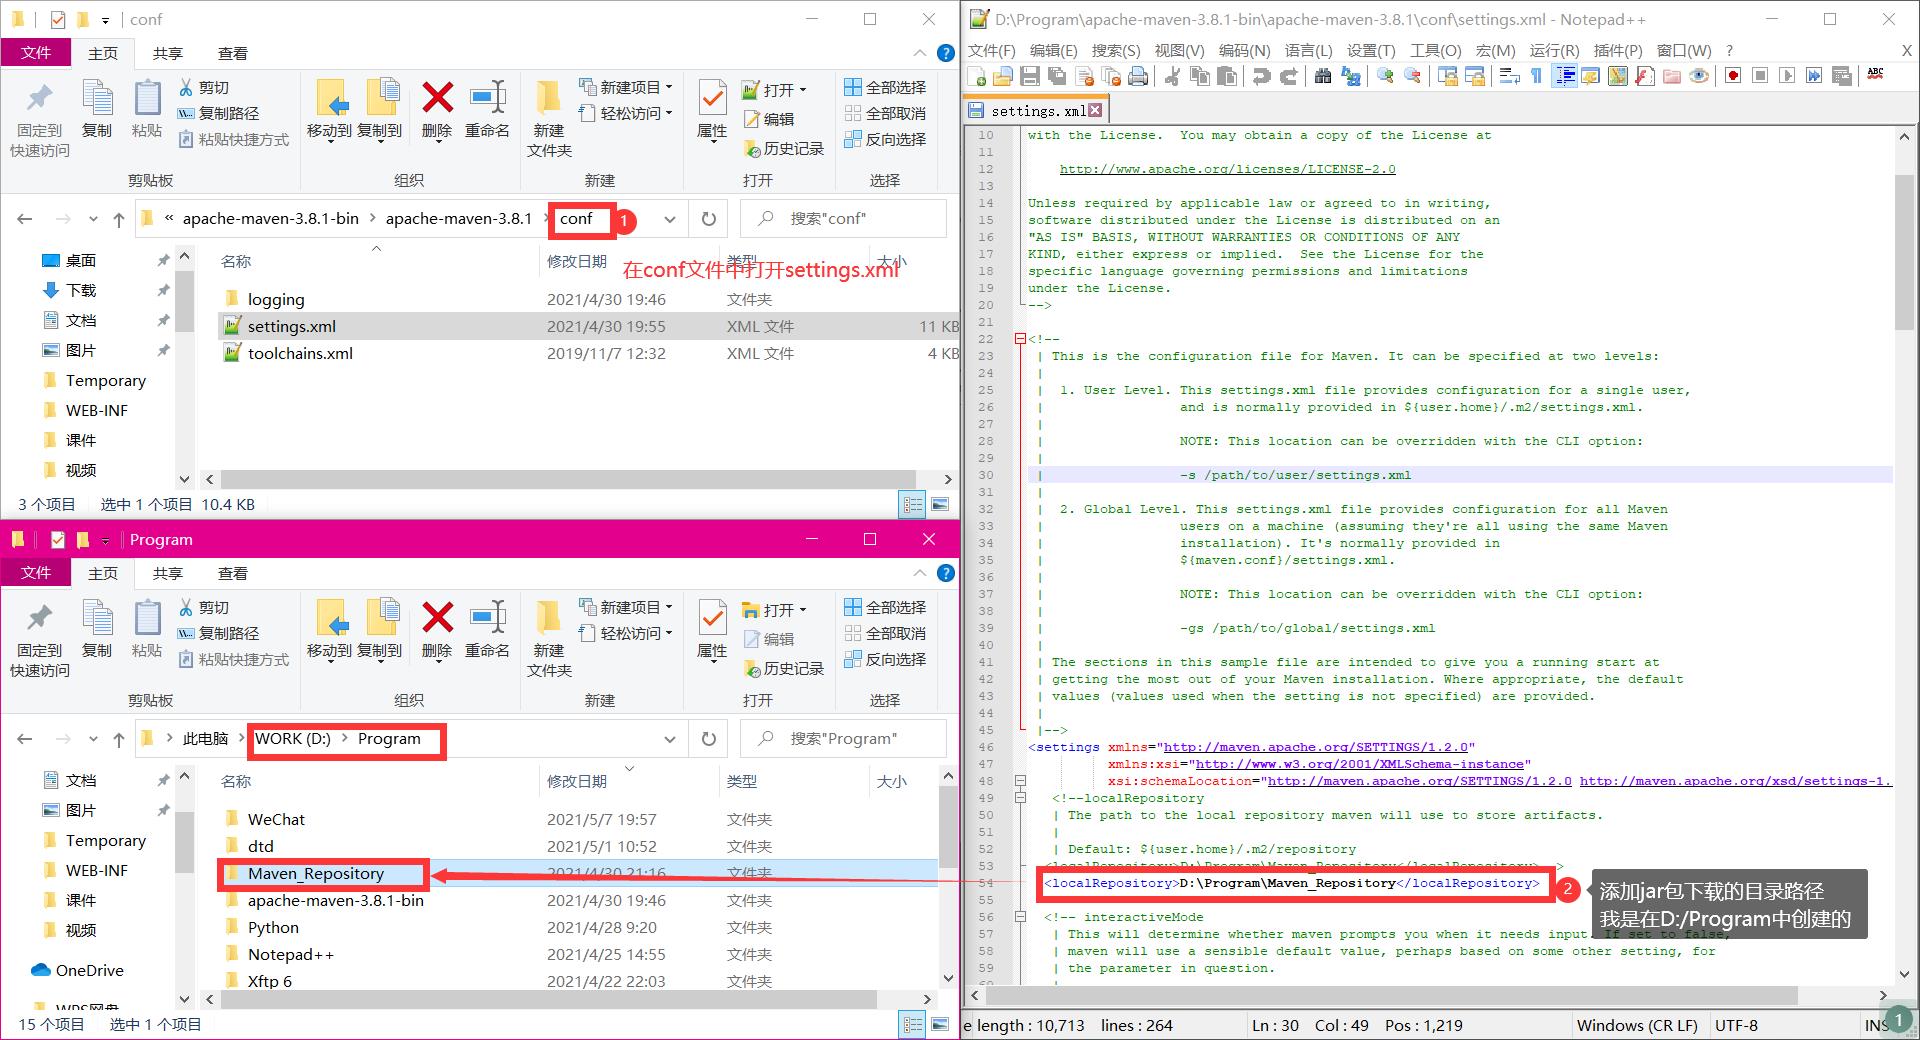The height and width of the screenshot is (1040, 1920).
Task: Click the Cut scissors icon in Notepad++
Action: pos(1173,76)
